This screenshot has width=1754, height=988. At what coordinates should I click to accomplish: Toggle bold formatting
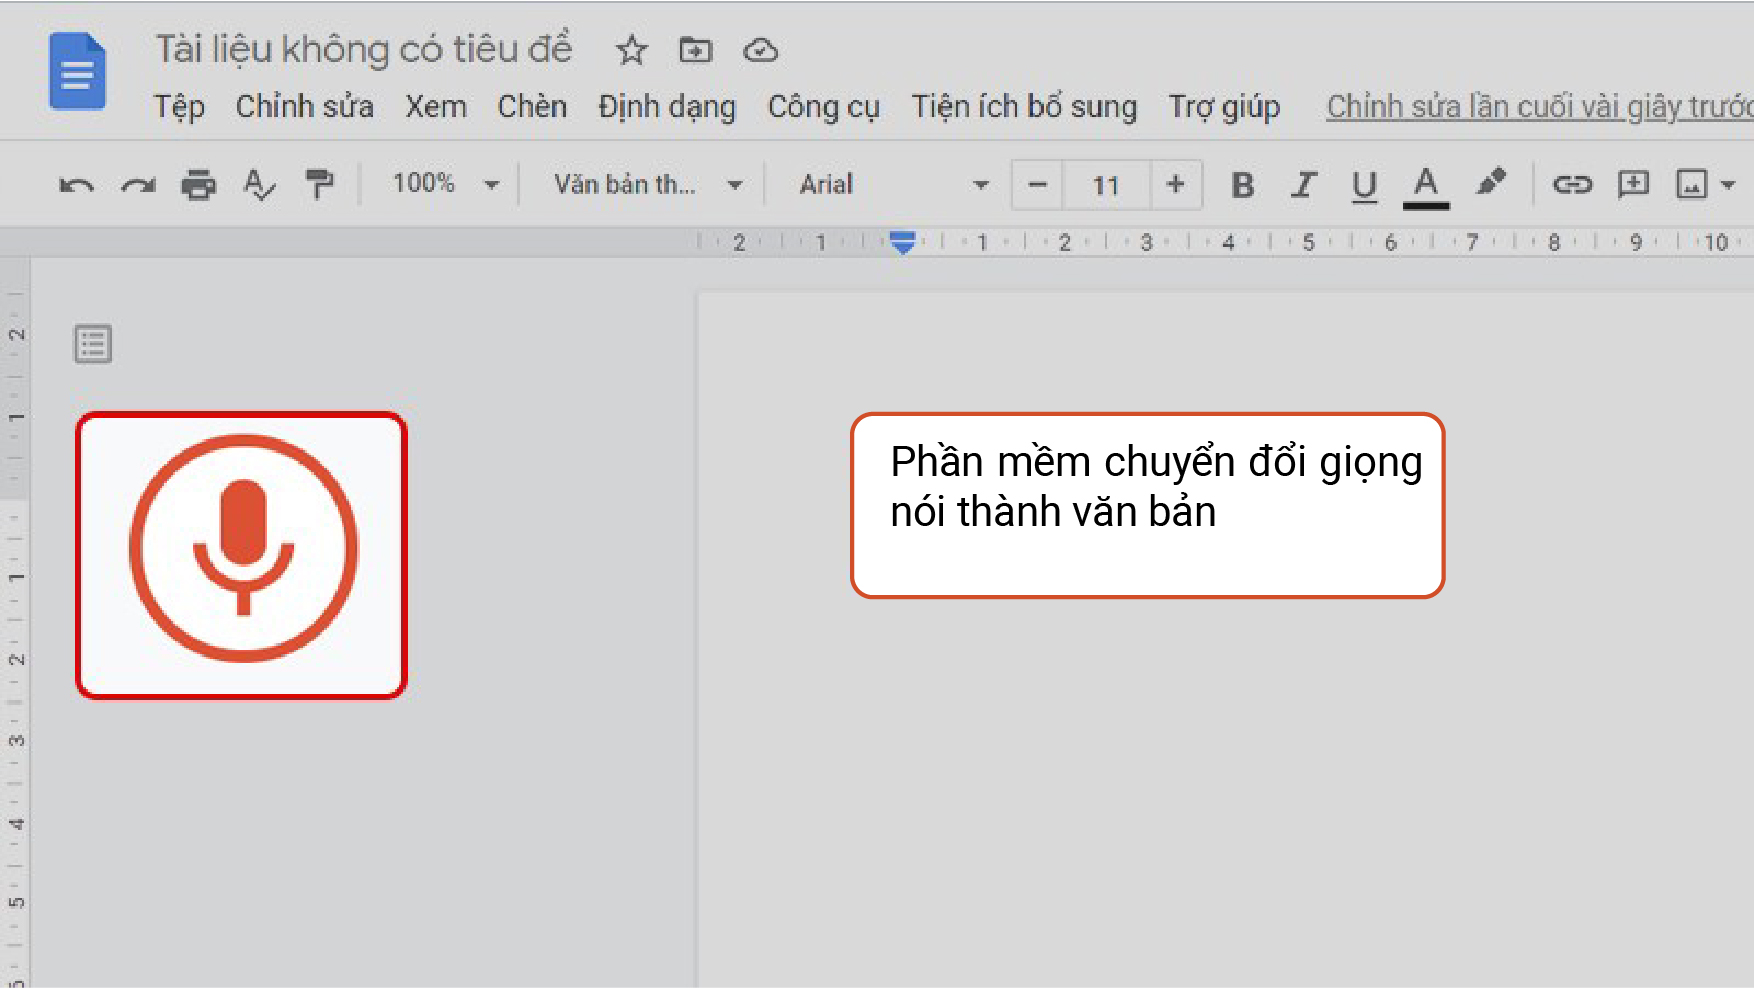tap(1243, 185)
